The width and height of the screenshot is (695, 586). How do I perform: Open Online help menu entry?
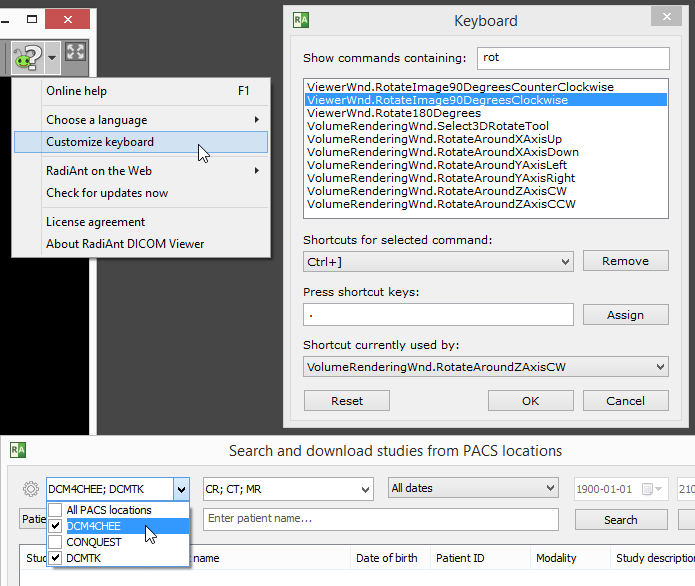pyautogui.click(x=141, y=91)
